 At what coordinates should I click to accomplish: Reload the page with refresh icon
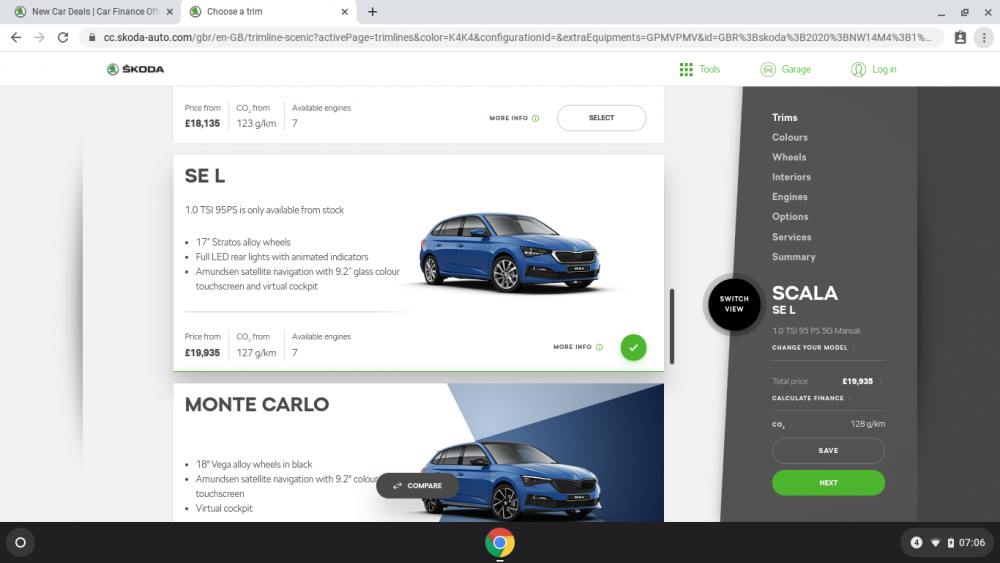point(62,38)
